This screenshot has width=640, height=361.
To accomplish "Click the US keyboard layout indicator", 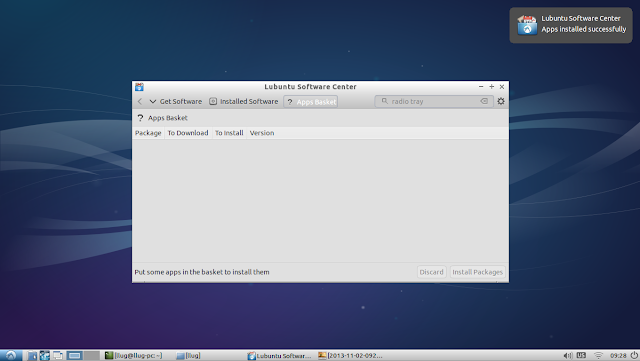I will pyautogui.click(x=581, y=355).
